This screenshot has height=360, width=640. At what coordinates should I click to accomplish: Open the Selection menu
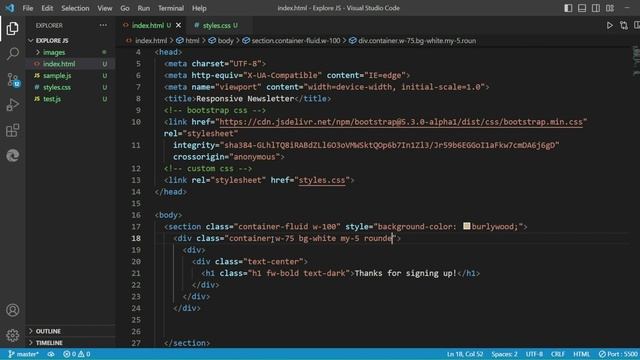pyautogui.click(x=75, y=8)
